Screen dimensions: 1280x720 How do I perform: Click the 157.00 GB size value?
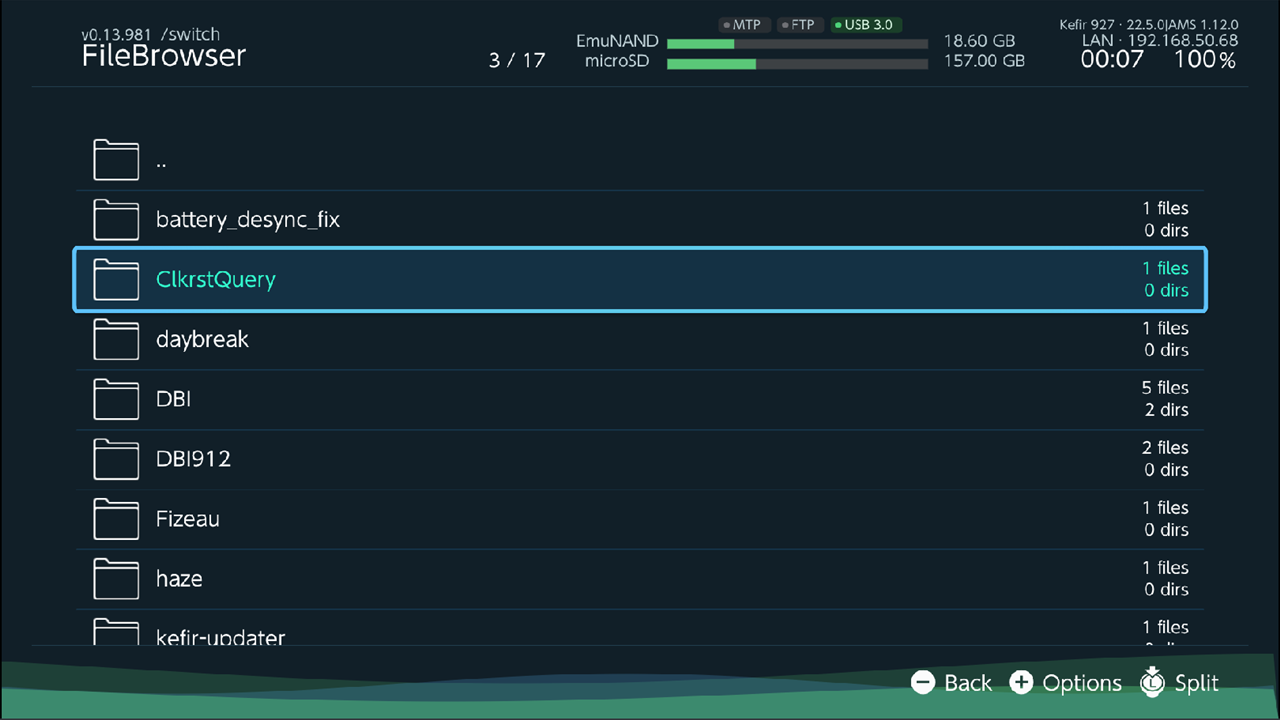tap(984, 61)
